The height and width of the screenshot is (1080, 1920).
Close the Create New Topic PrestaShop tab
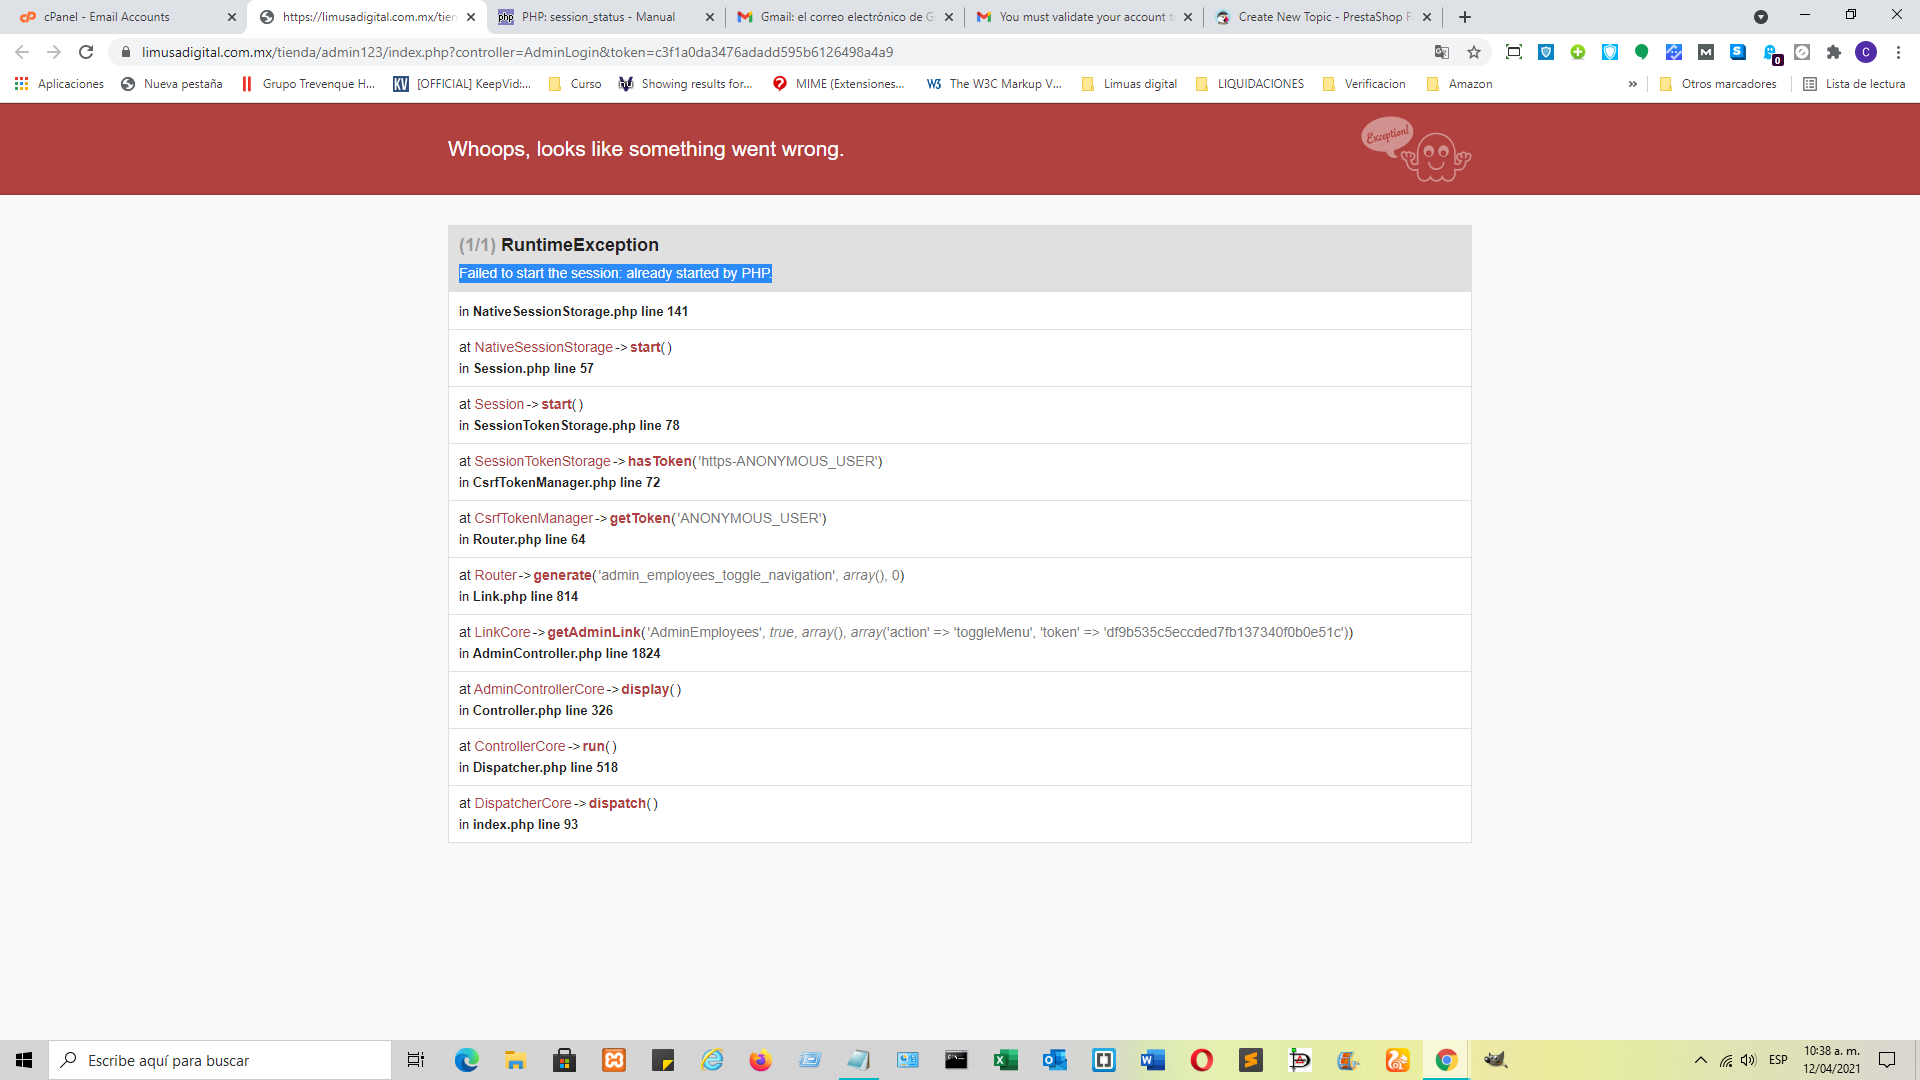[1426, 17]
